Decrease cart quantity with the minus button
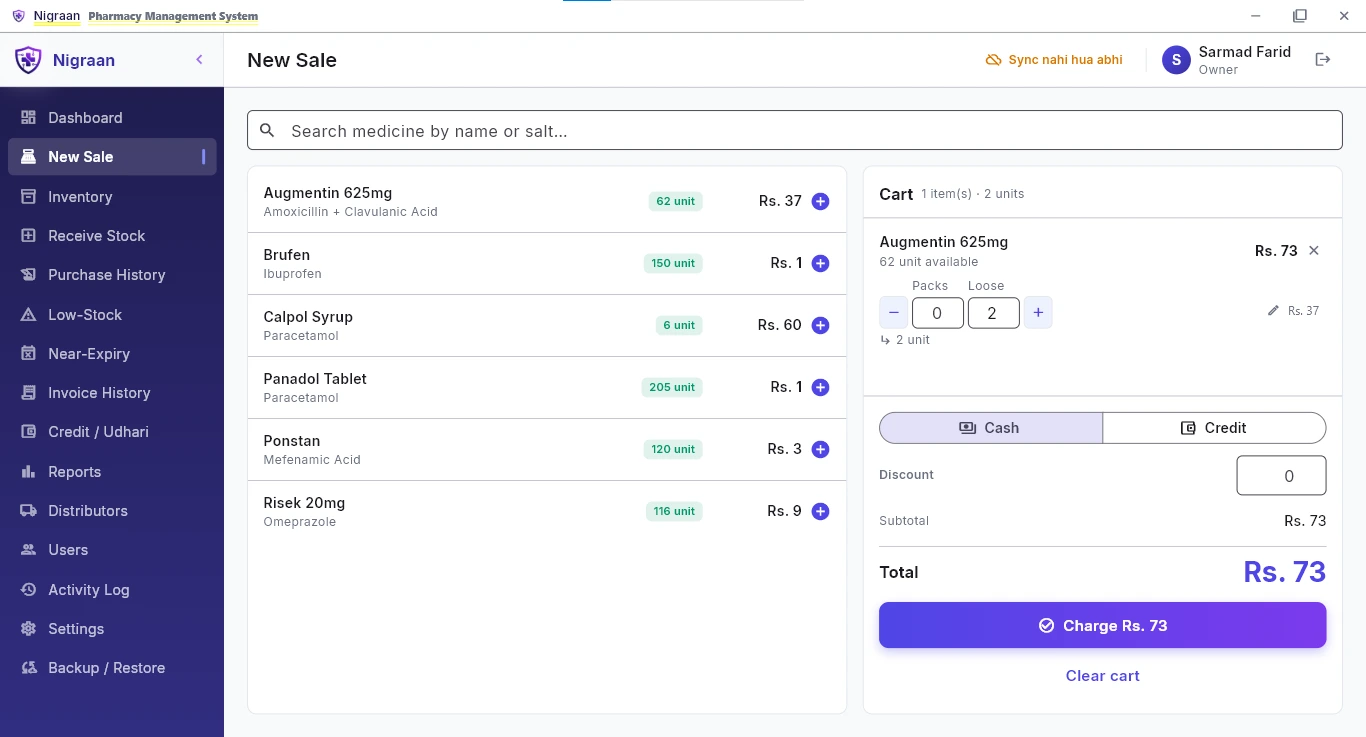Image resolution: width=1366 pixels, height=737 pixels. [x=894, y=313]
